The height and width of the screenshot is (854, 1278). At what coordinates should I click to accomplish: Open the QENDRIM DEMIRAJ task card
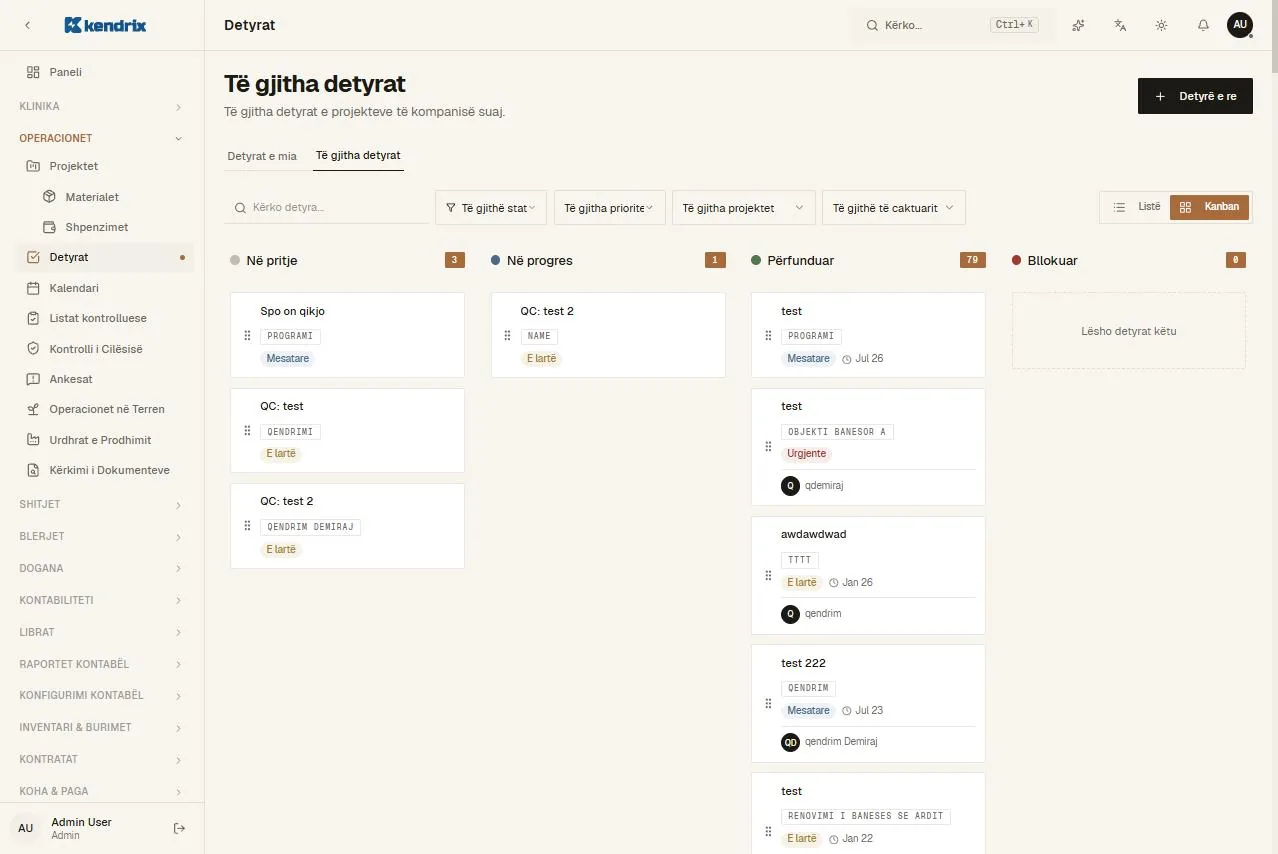[347, 526]
